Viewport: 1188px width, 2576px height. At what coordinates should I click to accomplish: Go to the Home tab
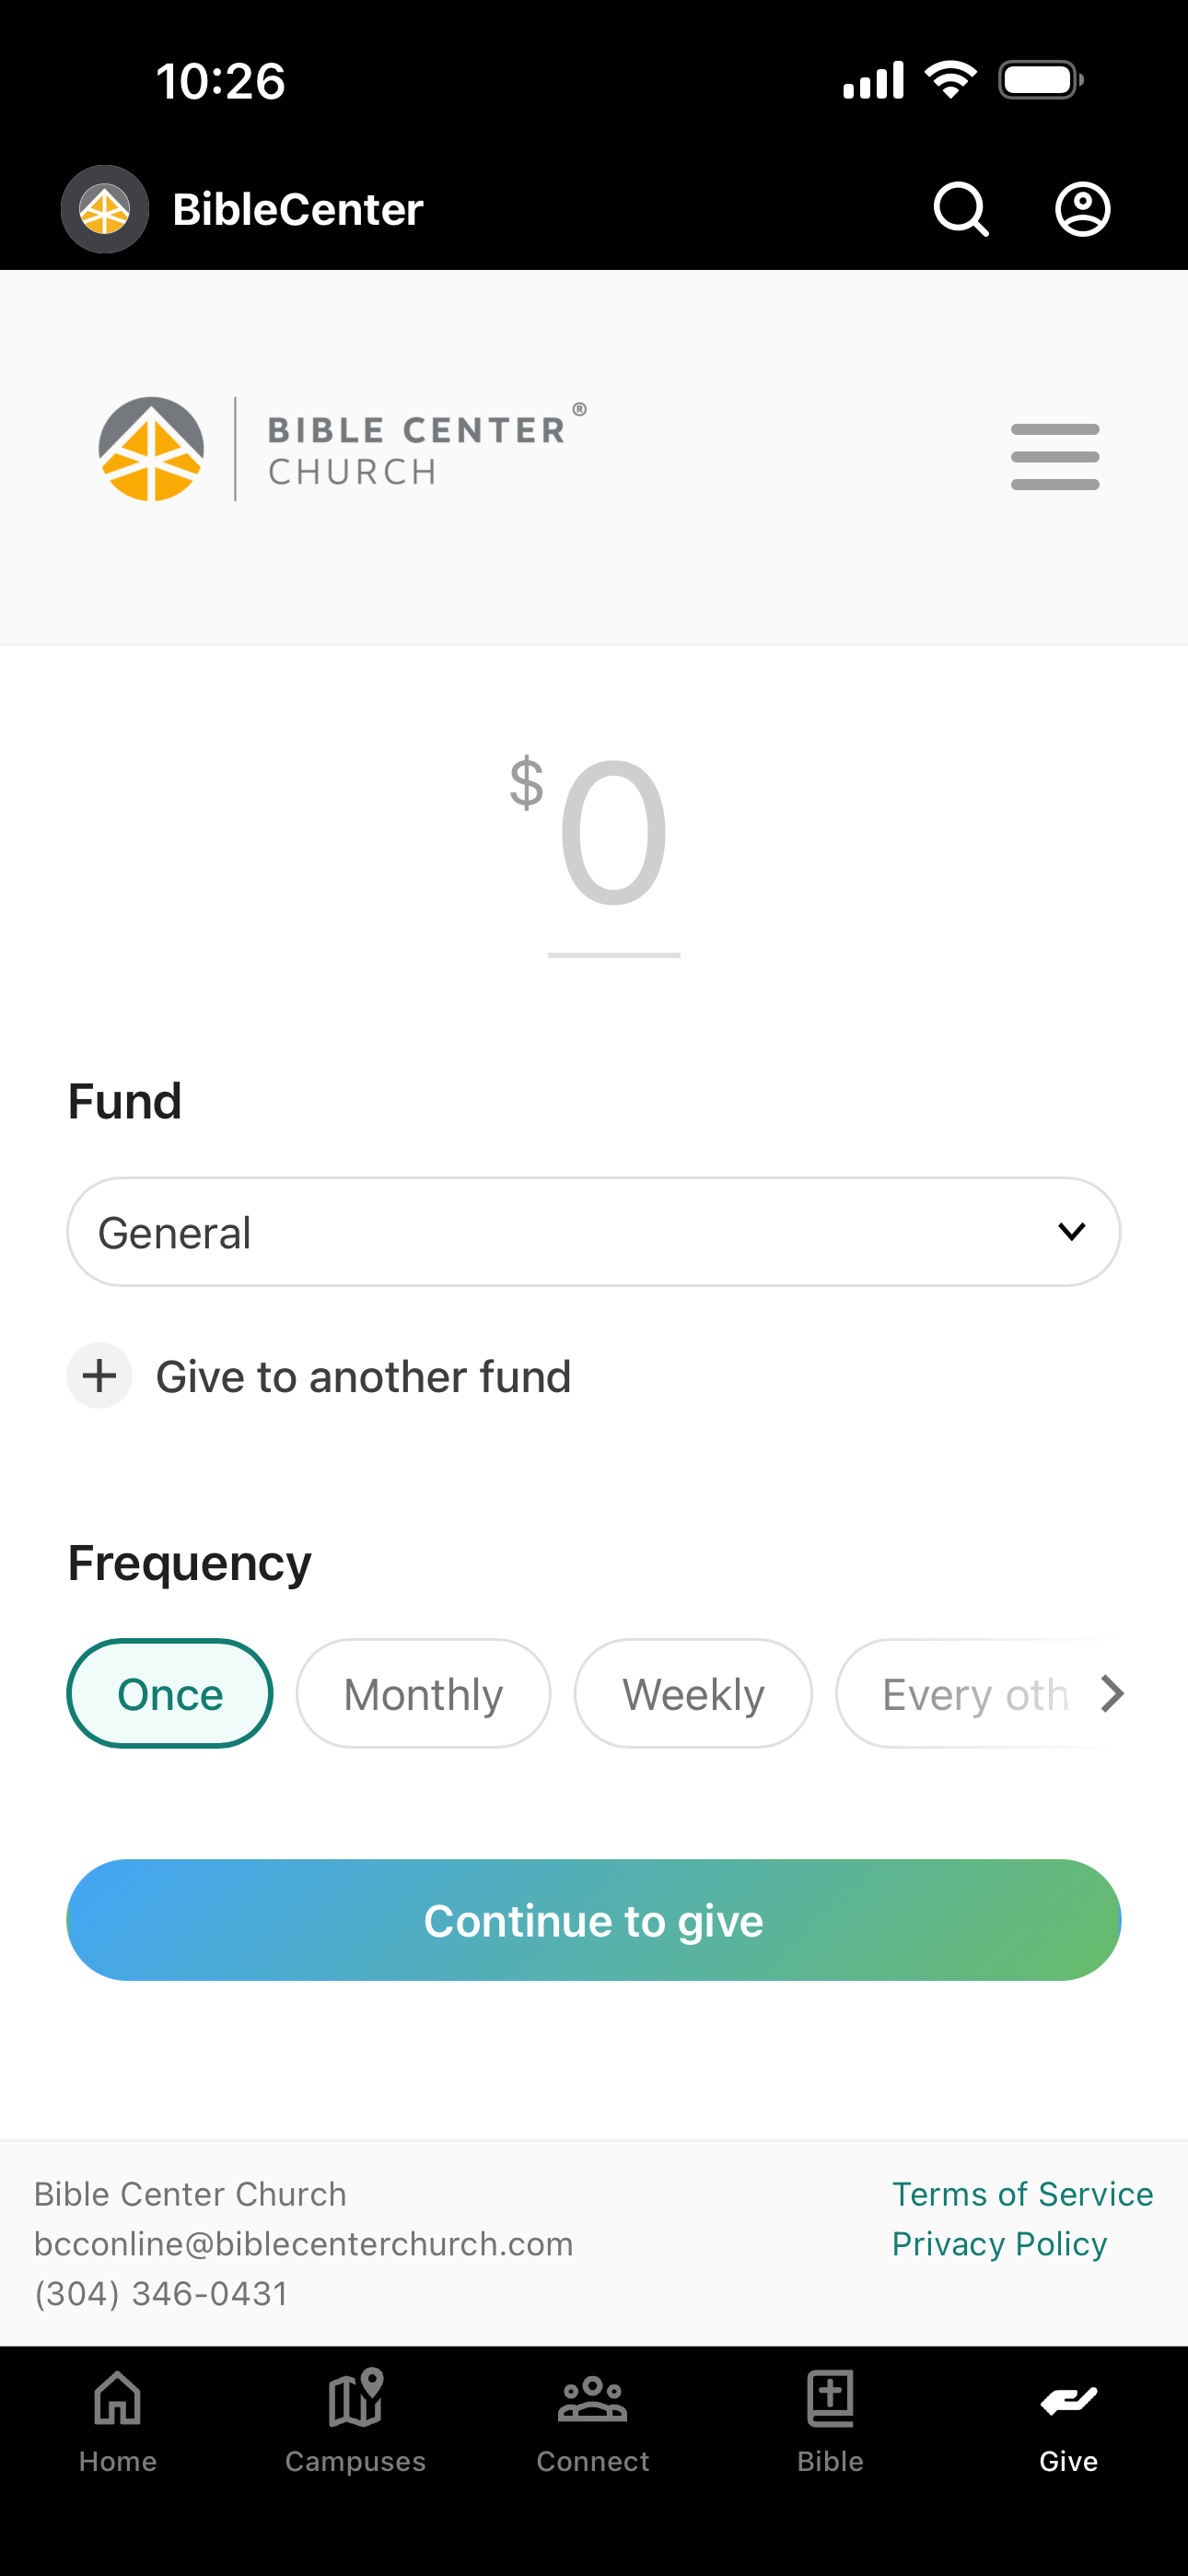point(118,2421)
